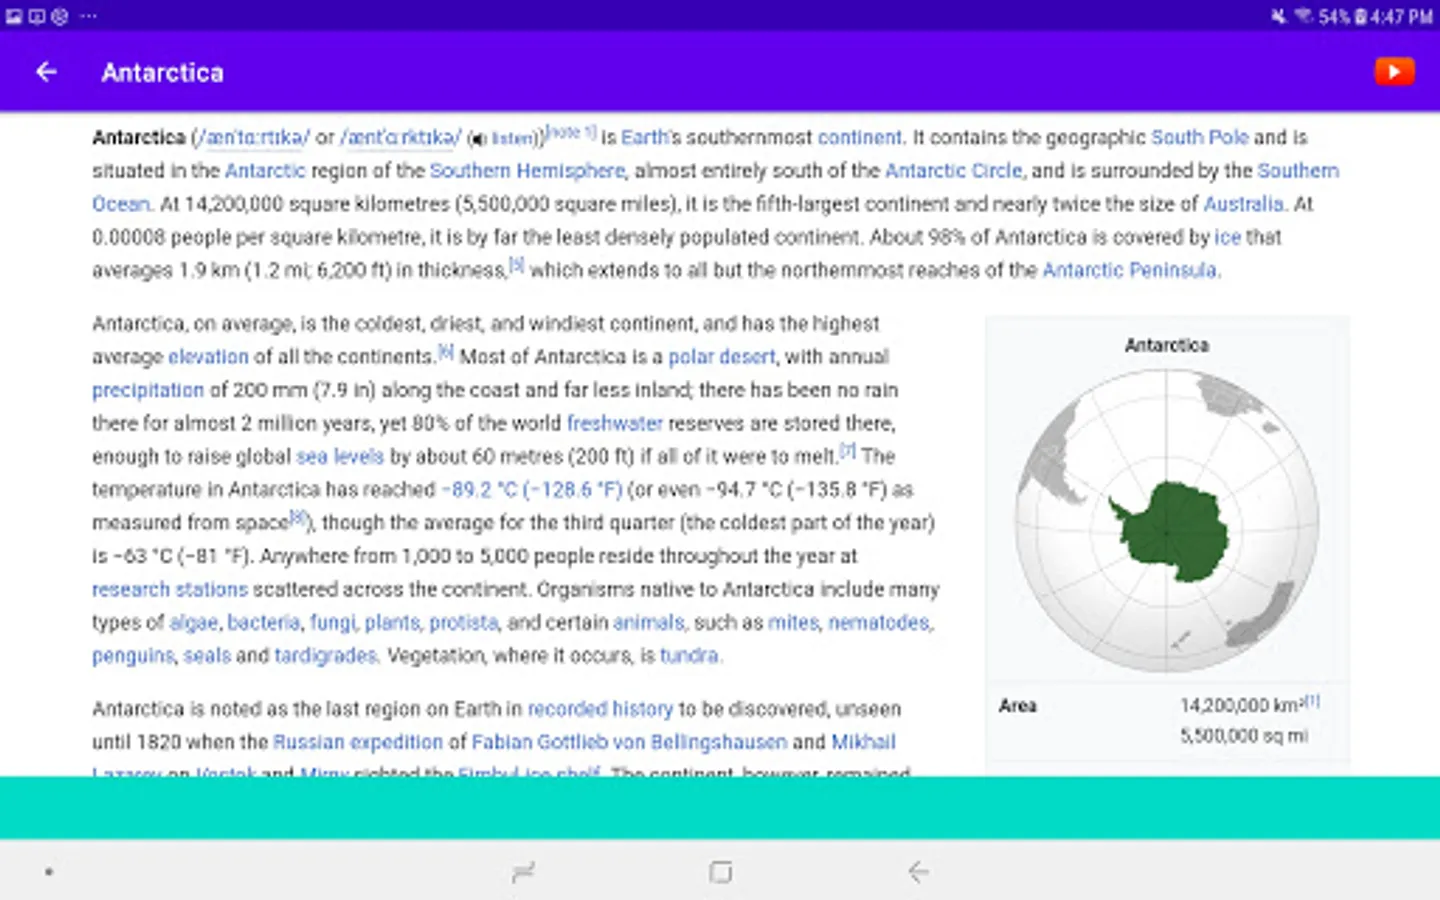
Task: Open the image notification icon in status bar
Action: [14, 16]
